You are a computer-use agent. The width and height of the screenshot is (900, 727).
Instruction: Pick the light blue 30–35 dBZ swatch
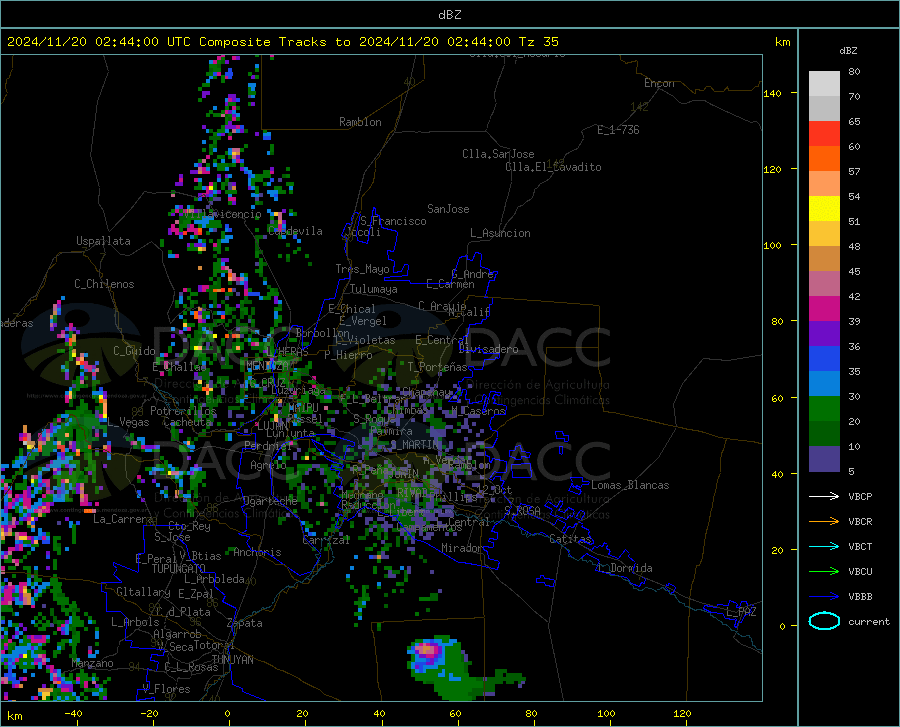824,384
